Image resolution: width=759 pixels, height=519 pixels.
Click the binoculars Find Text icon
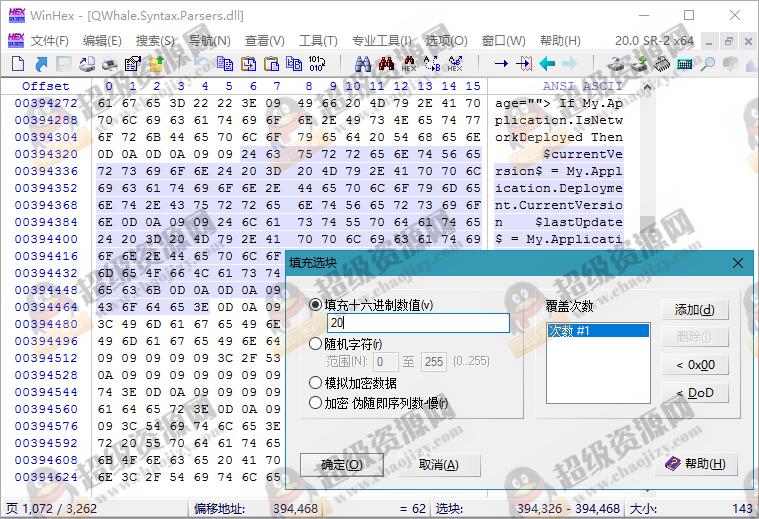pyautogui.click(x=362, y=64)
